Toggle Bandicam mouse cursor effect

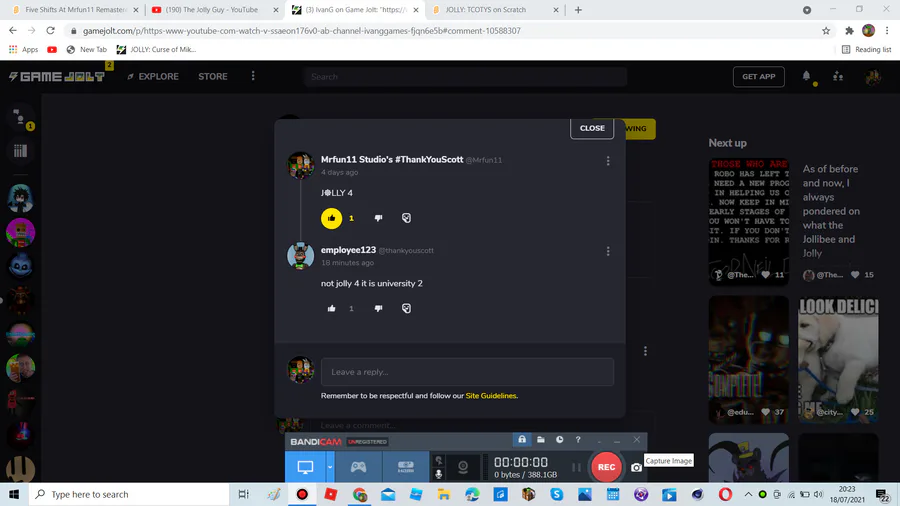coord(439,461)
